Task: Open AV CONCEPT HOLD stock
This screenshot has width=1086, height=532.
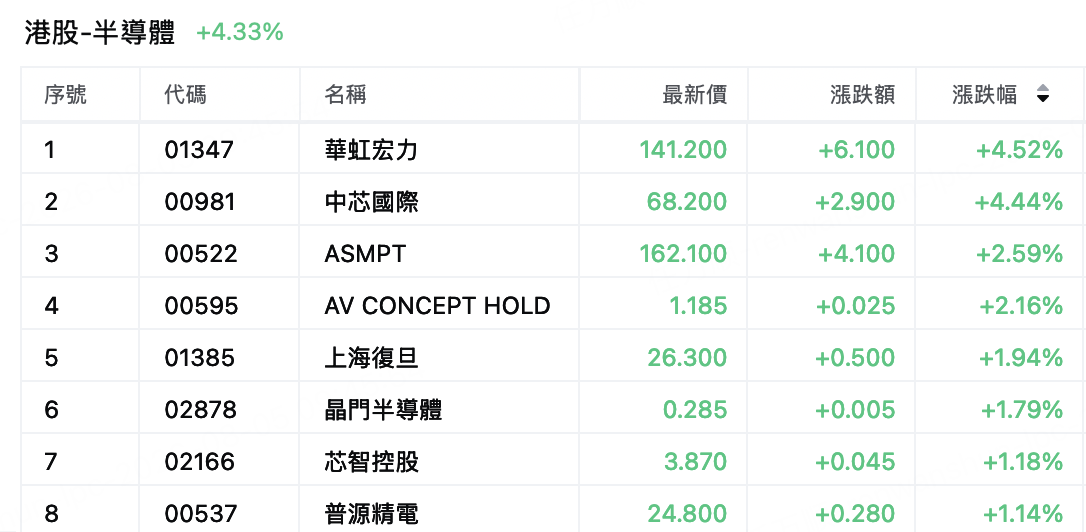Action: point(437,305)
